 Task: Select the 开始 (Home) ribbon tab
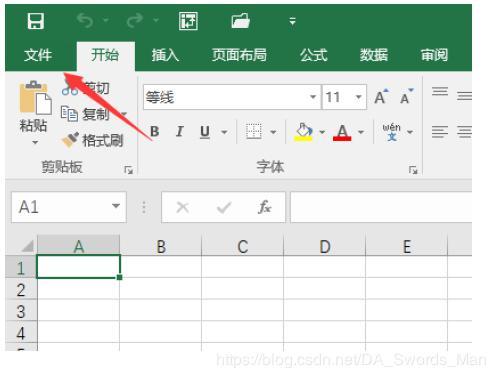tap(105, 55)
